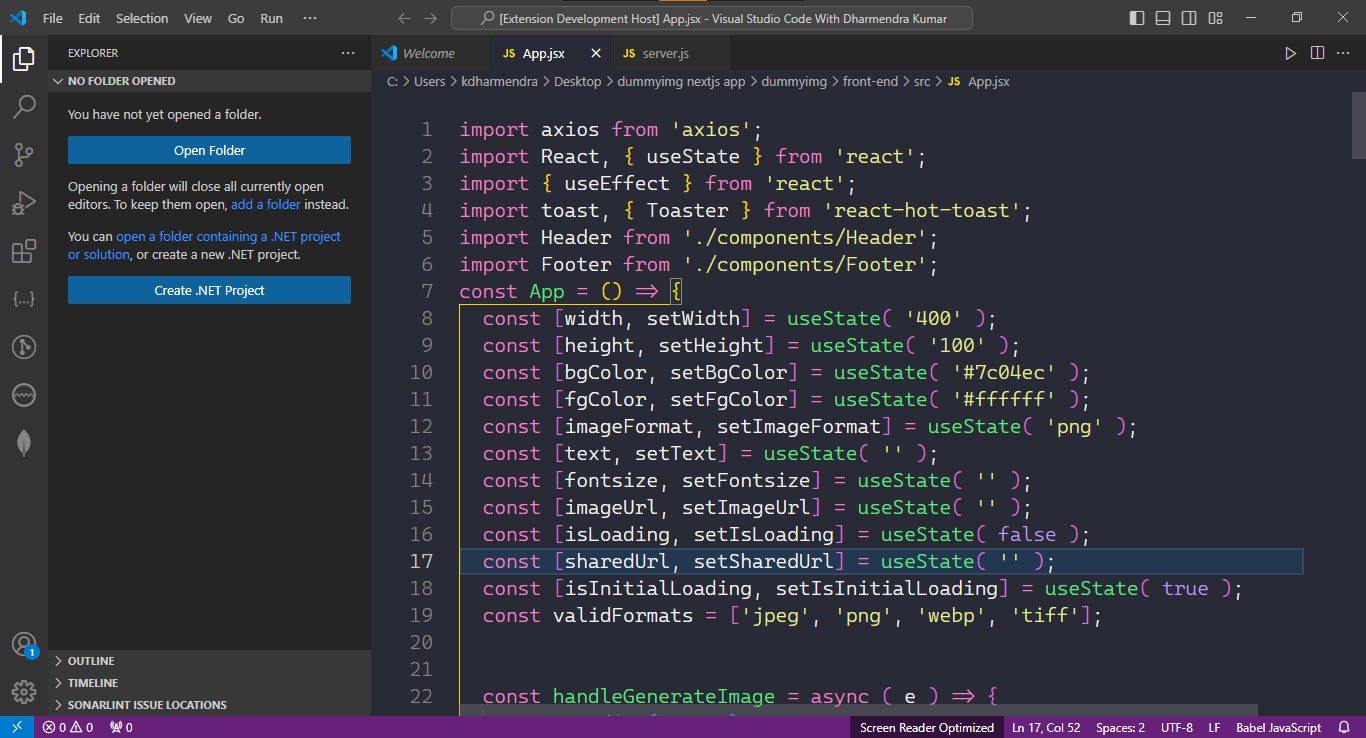
Task: Expand the SONARLINT ISSUE LOCATIONS section
Action: (x=210, y=705)
